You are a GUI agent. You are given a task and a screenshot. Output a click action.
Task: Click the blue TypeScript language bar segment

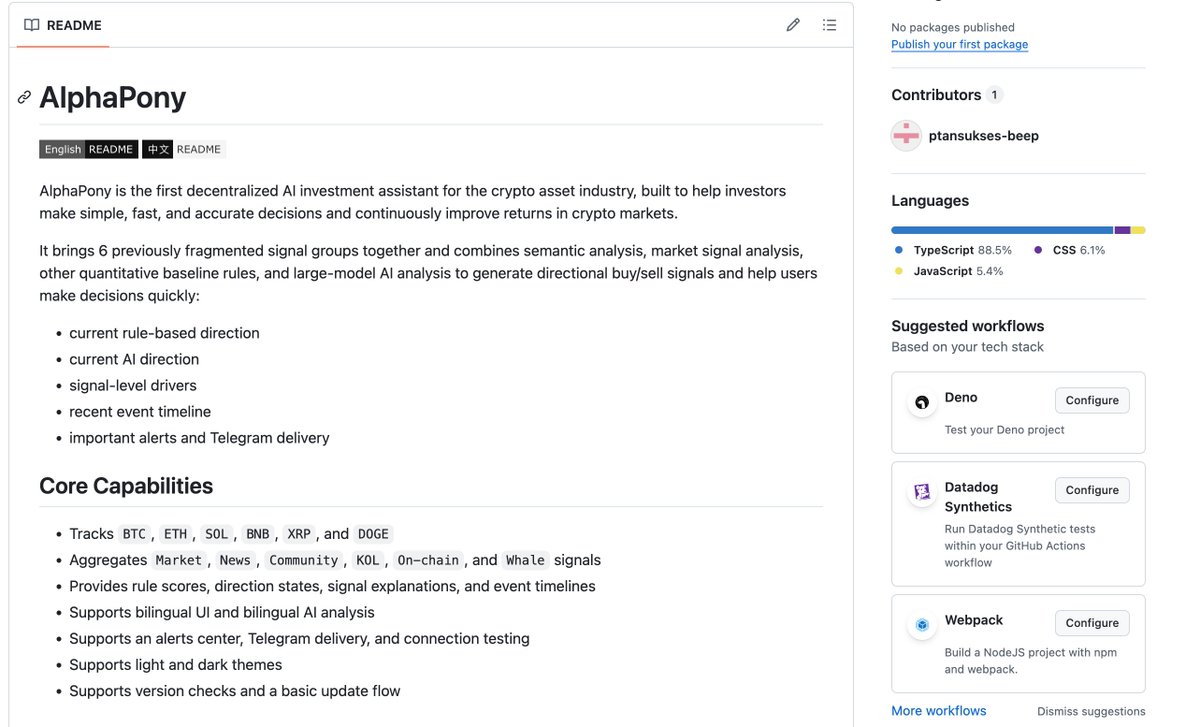click(1002, 230)
